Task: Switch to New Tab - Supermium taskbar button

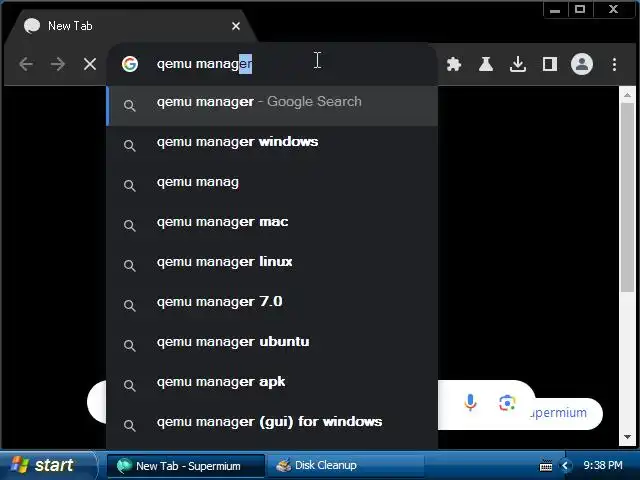Action: [186, 466]
